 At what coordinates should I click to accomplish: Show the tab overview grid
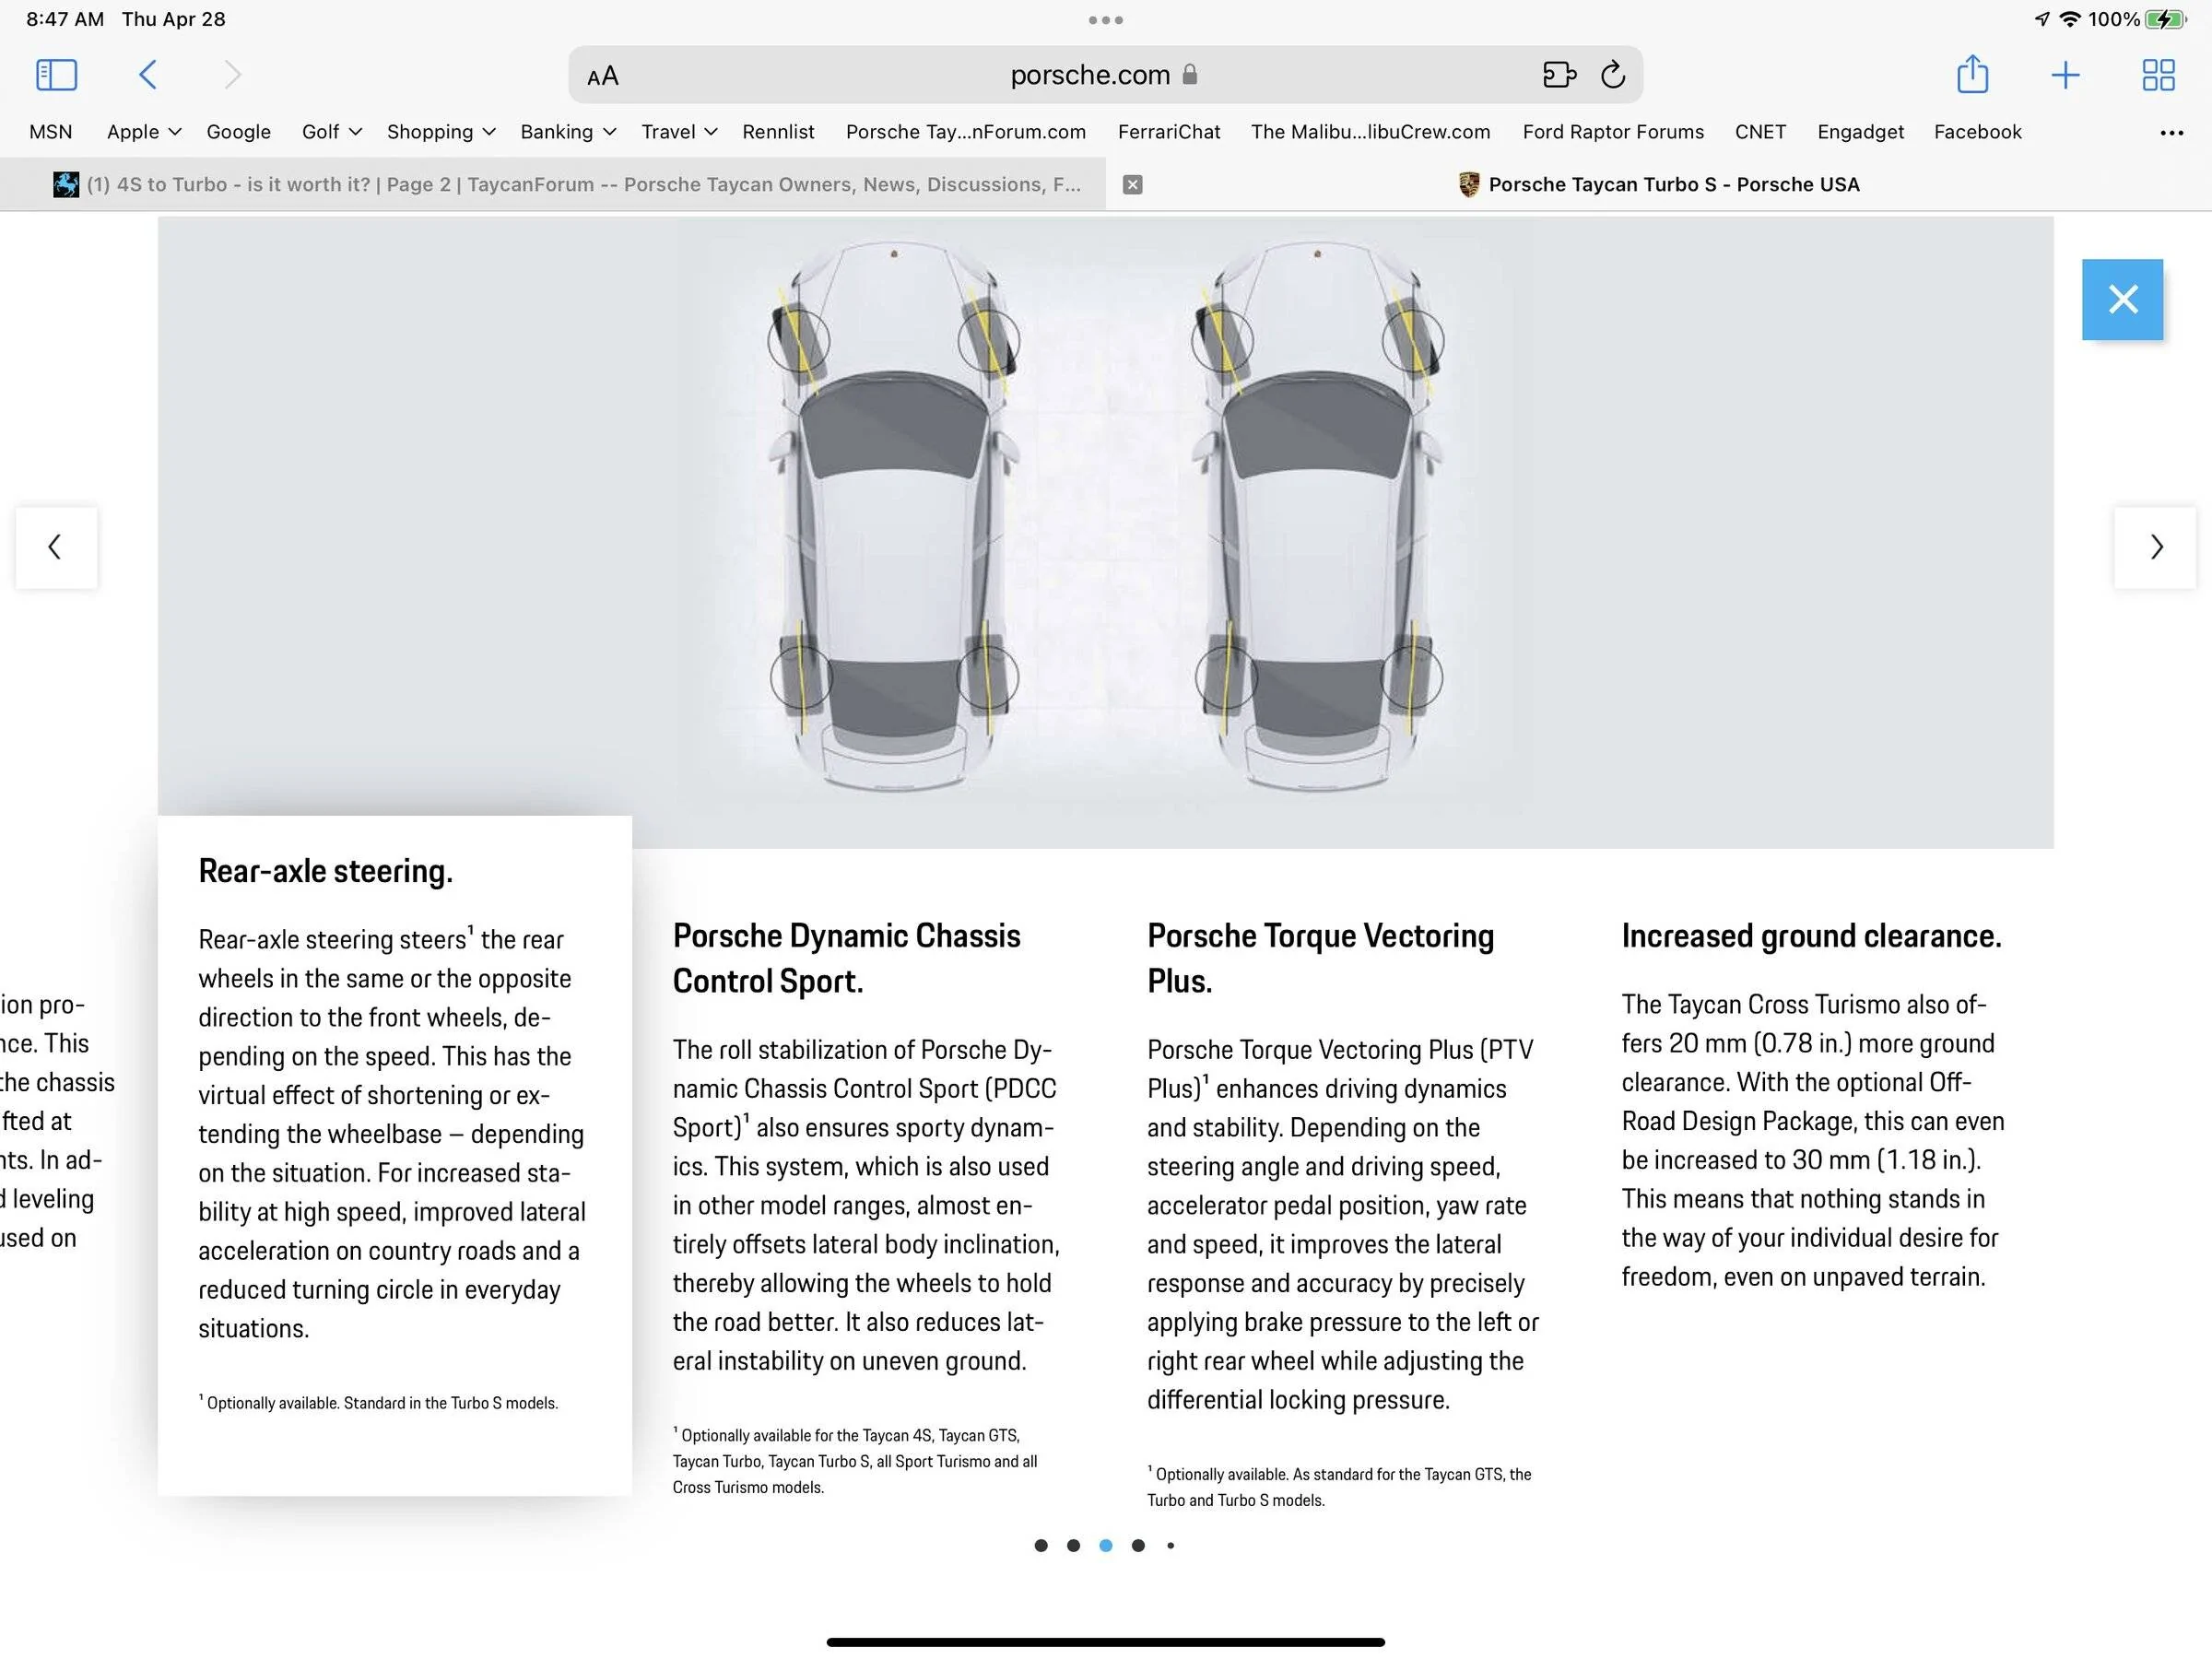[x=2158, y=75]
